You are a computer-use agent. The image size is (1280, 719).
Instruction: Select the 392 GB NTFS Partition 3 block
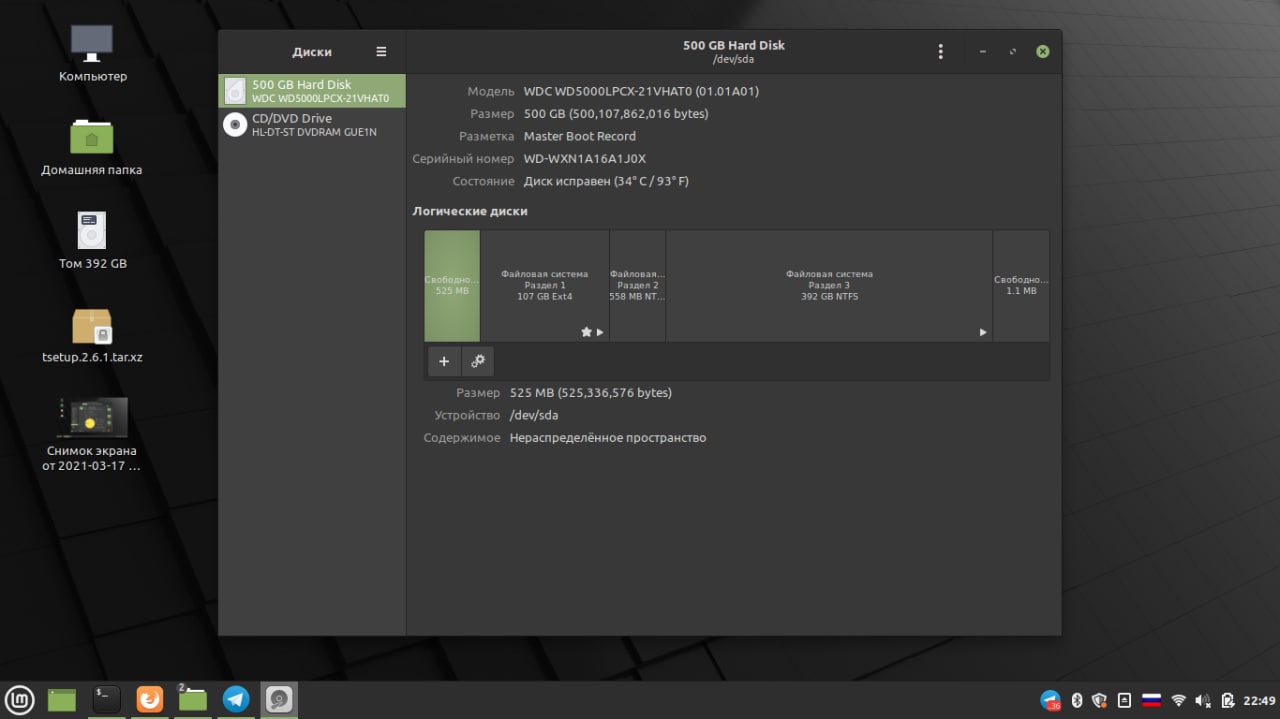tap(829, 286)
